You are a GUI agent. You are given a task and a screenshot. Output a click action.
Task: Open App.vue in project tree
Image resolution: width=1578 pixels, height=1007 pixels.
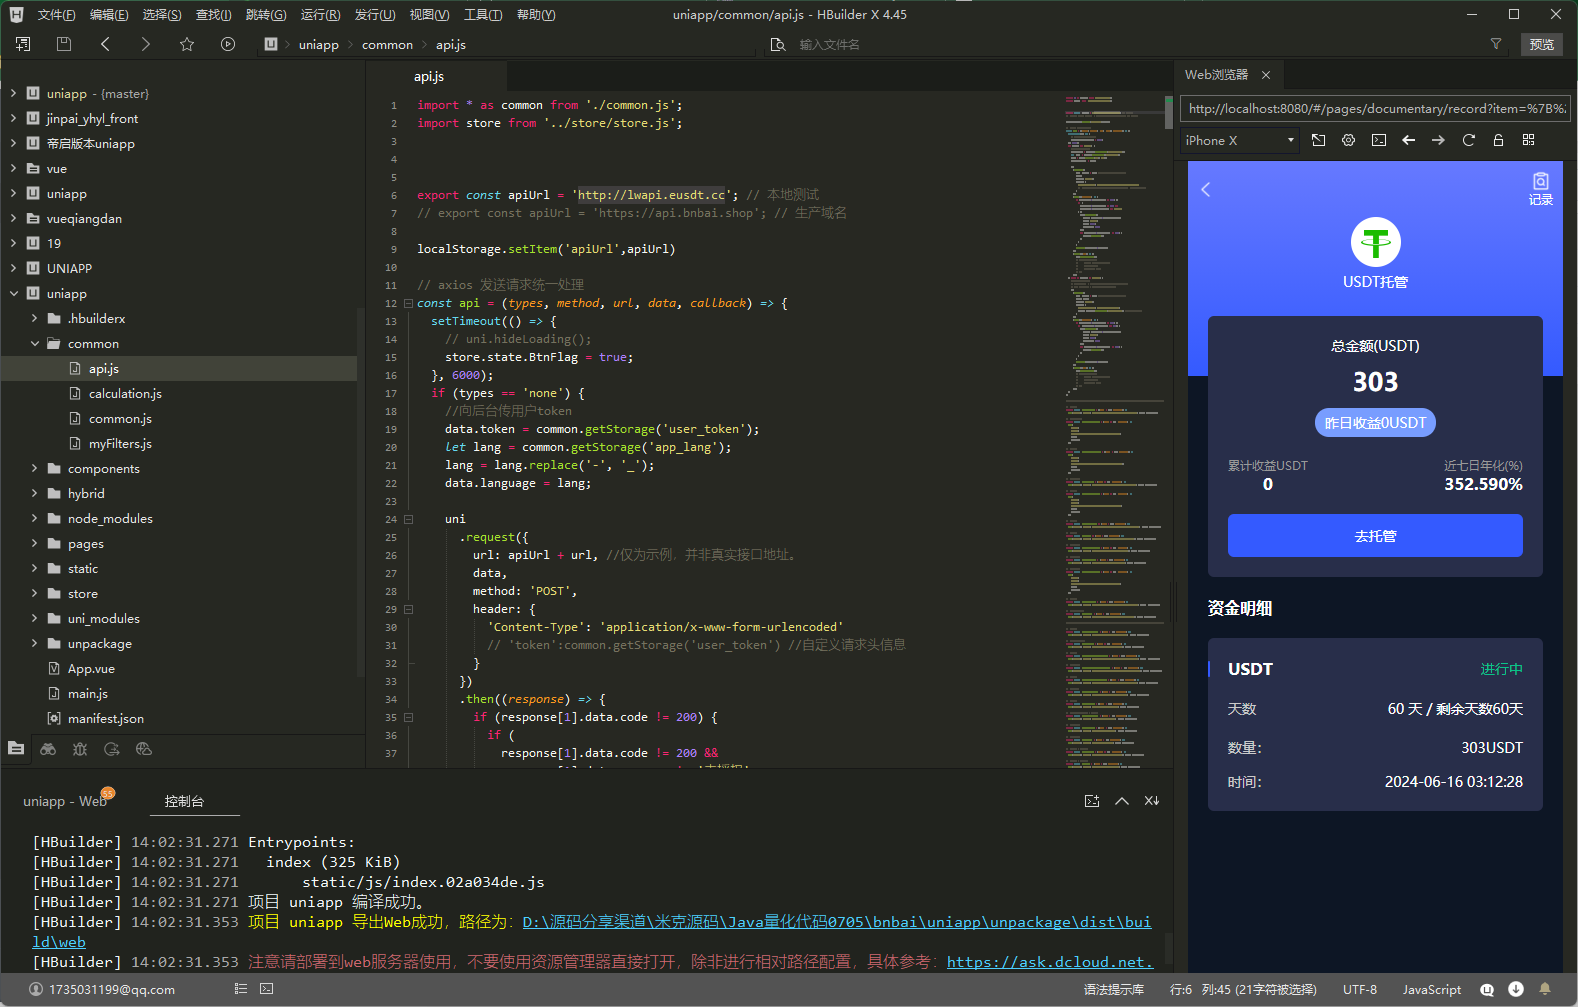pos(91,668)
